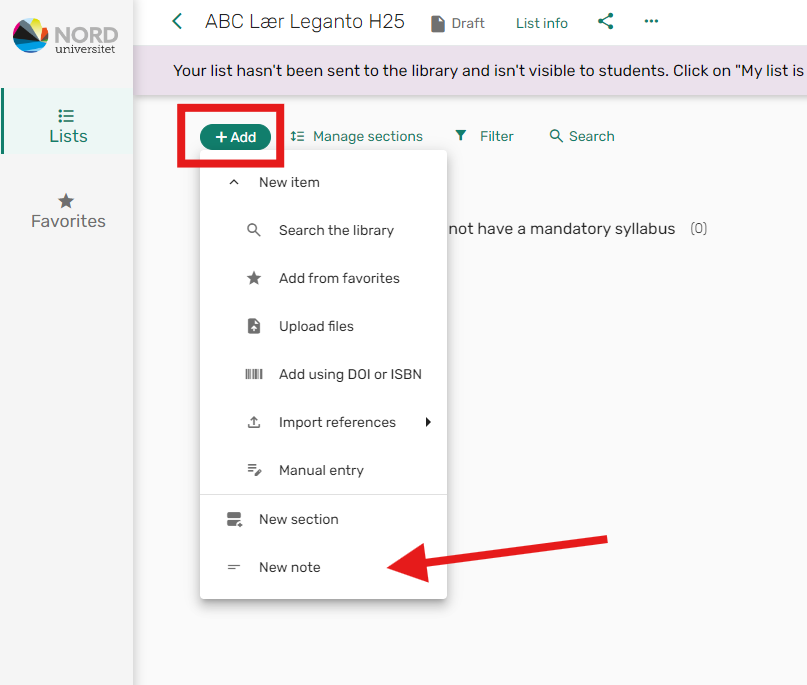The image size is (807, 685).
Task: Open the List info link
Action: click(x=541, y=23)
